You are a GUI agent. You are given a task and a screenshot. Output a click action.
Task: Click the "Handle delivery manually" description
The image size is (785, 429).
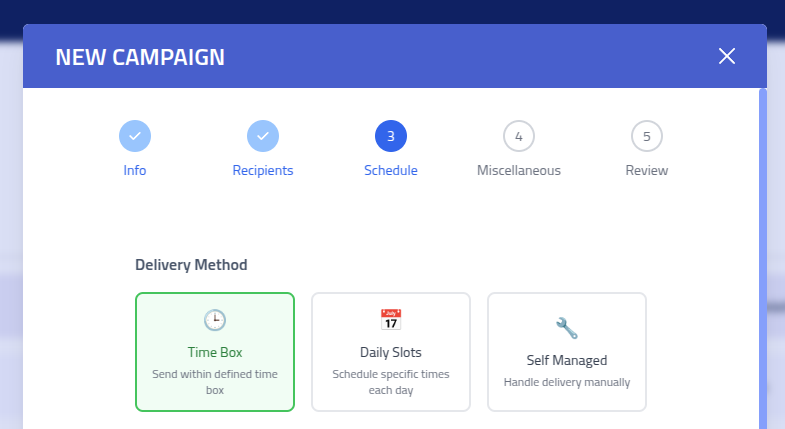click(x=567, y=382)
